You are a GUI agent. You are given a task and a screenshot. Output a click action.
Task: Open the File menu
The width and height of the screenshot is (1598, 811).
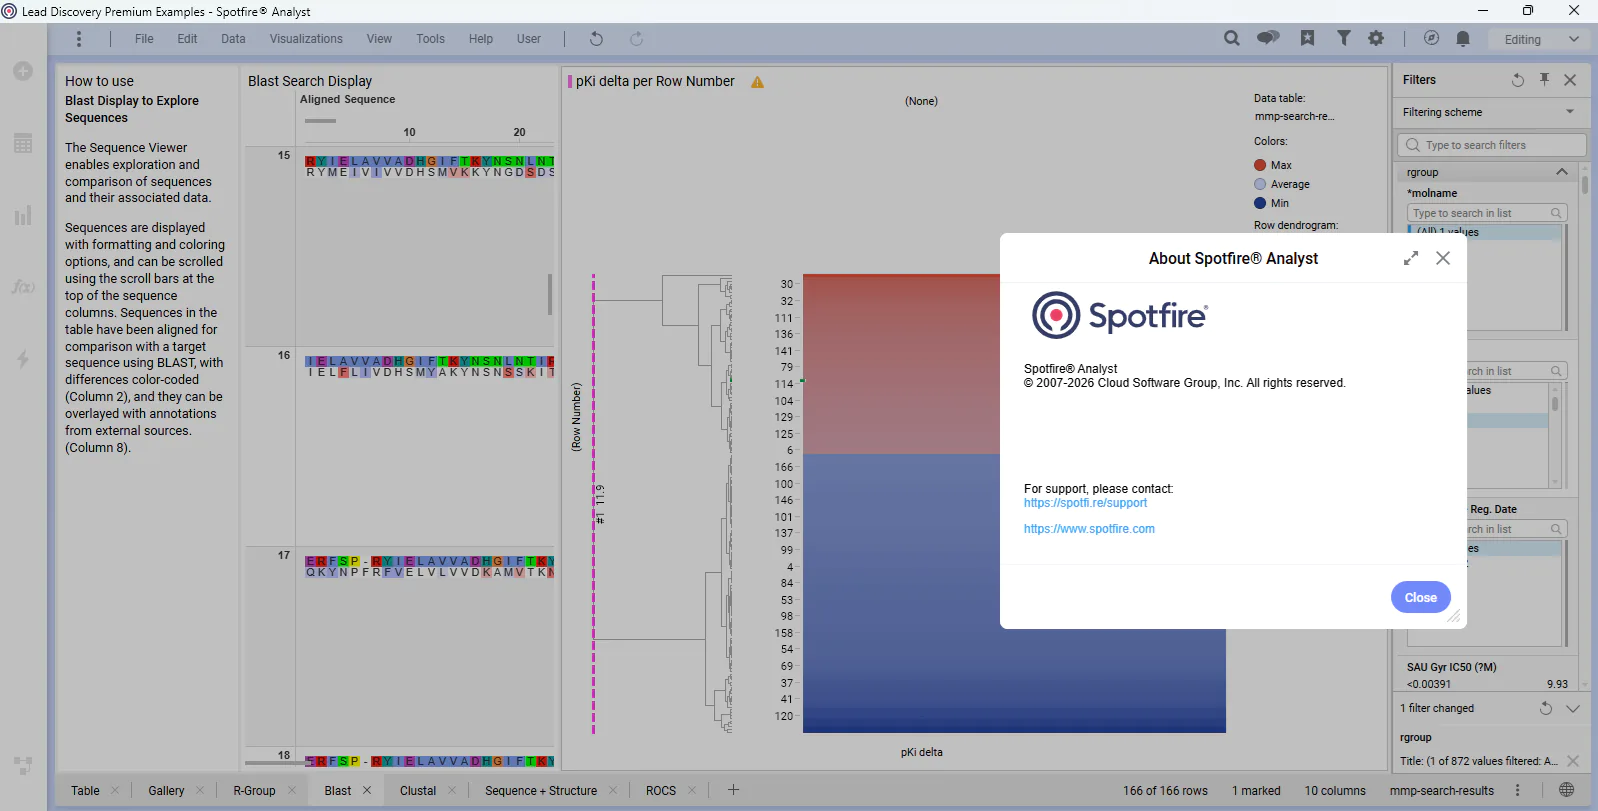point(144,39)
